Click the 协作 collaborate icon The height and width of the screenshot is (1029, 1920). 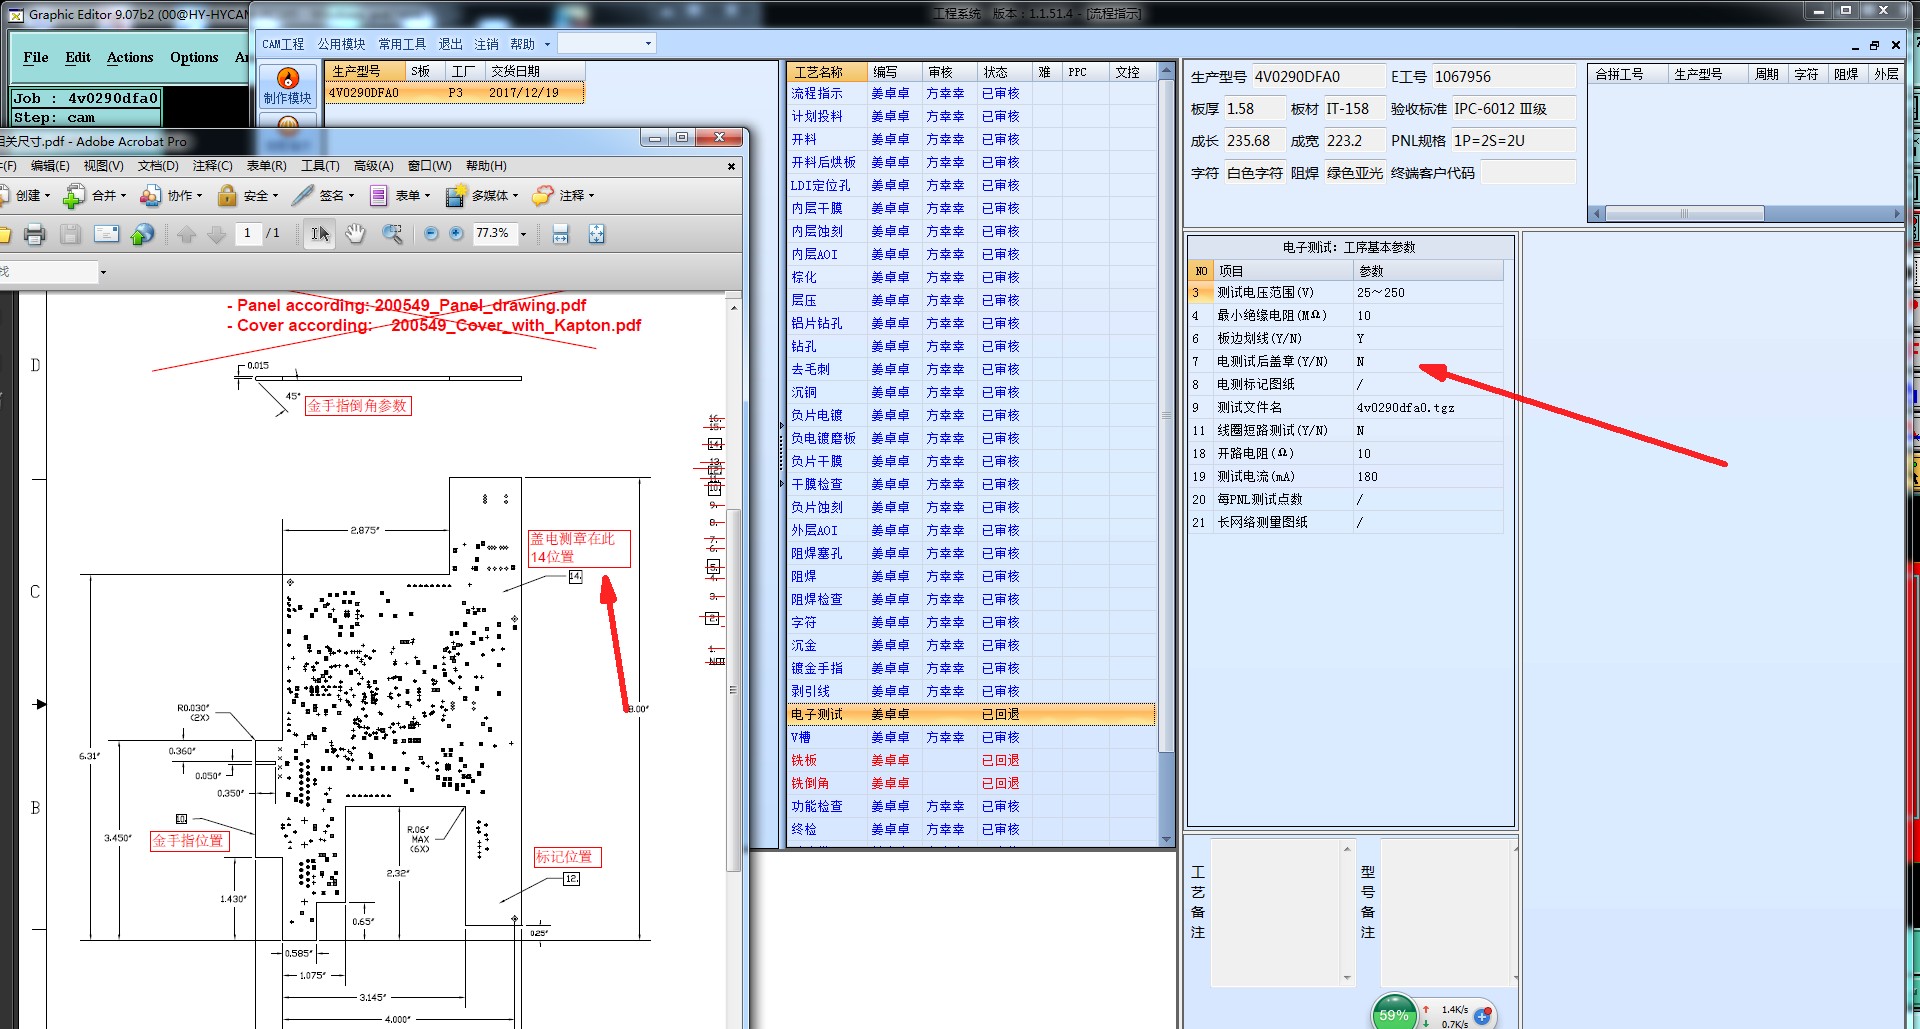(150, 196)
